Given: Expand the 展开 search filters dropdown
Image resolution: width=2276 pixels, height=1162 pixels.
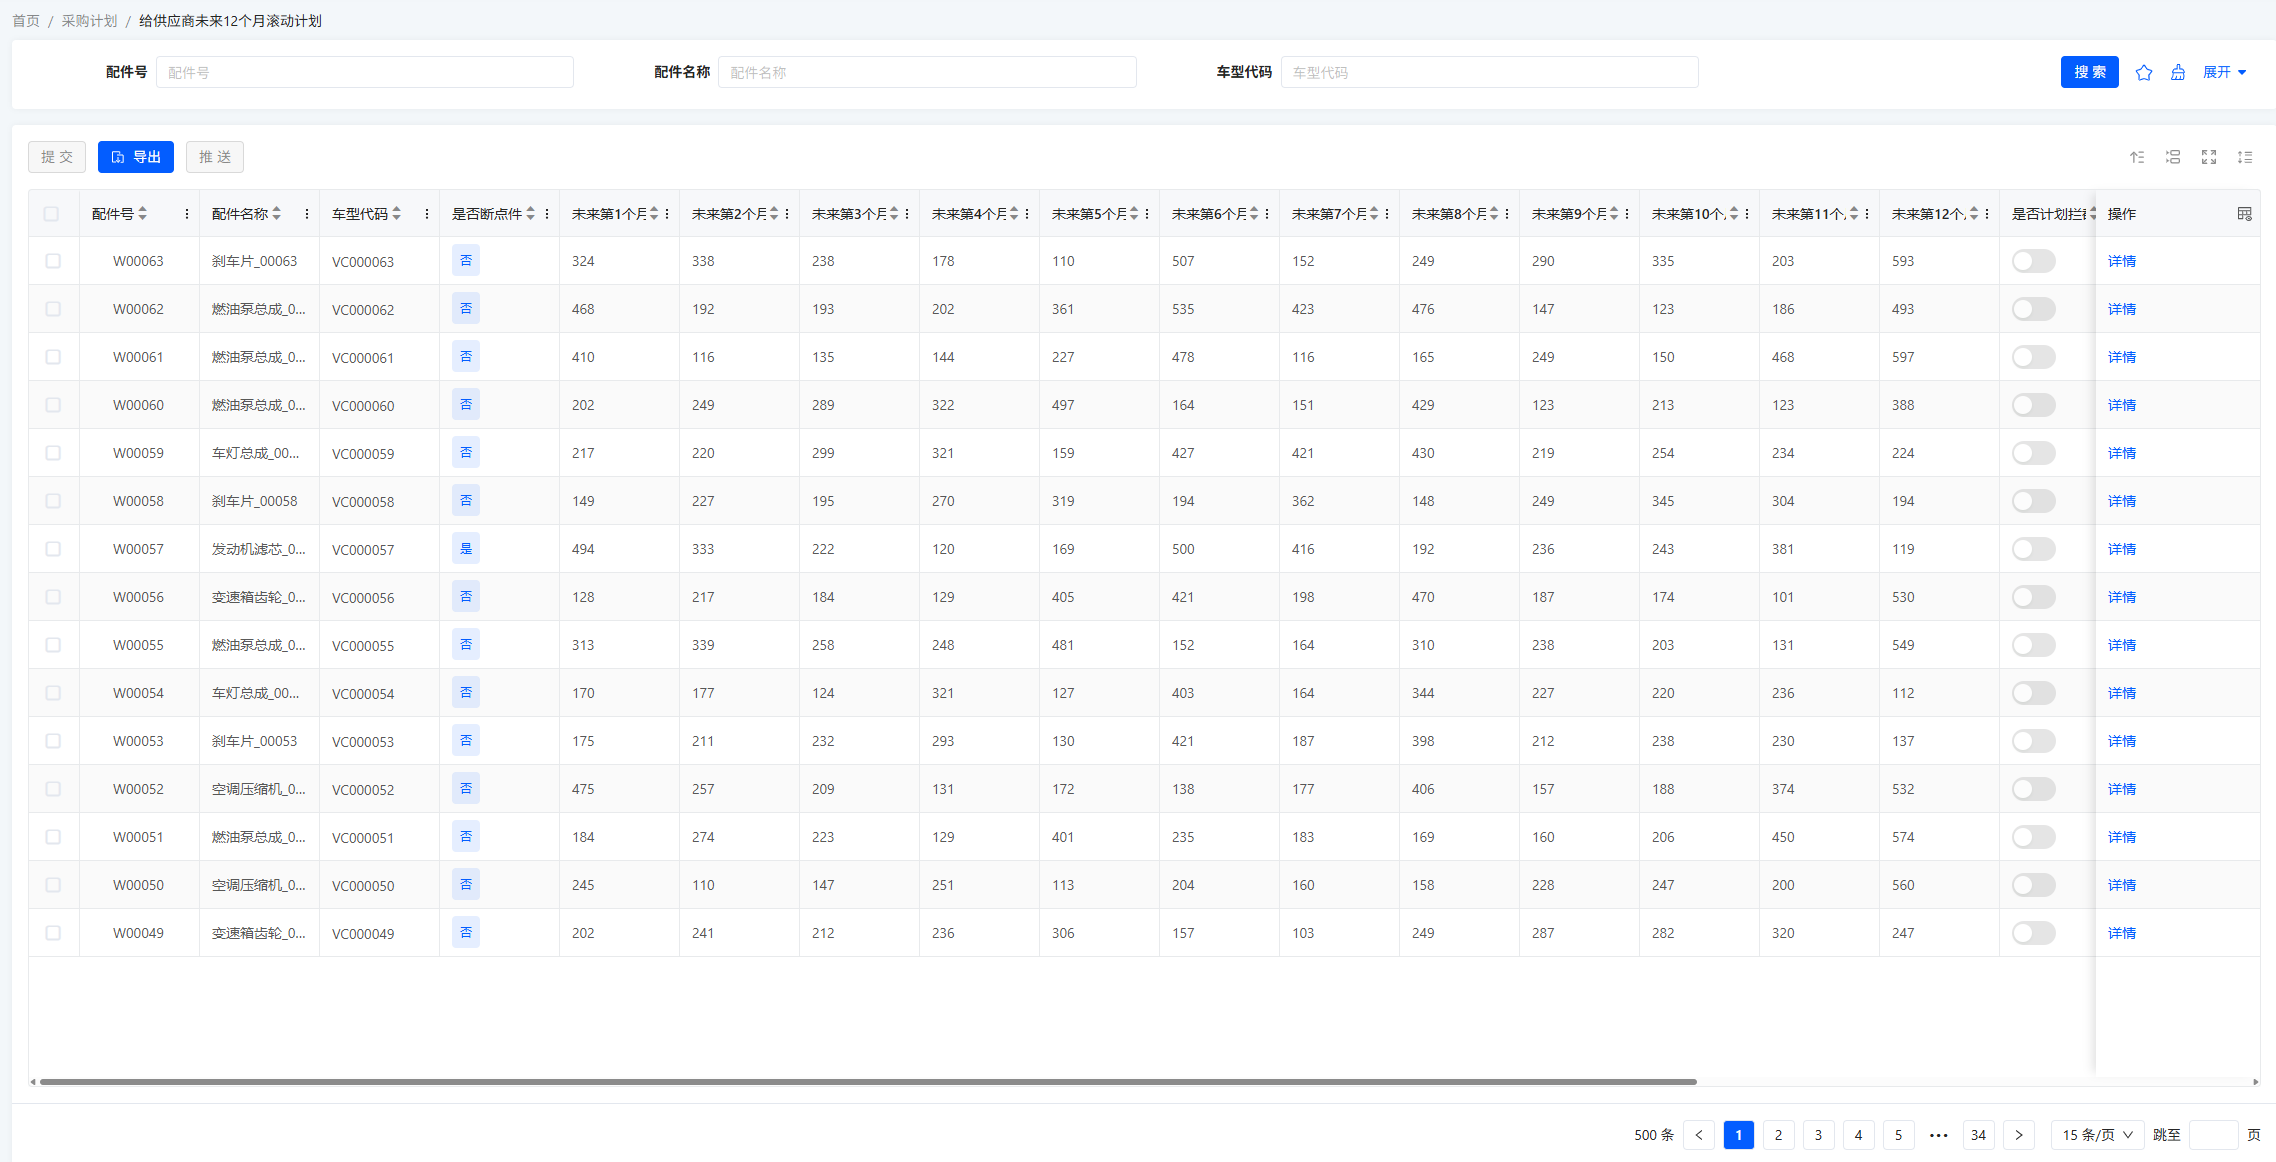Looking at the screenshot, I should pos(2224,72).
